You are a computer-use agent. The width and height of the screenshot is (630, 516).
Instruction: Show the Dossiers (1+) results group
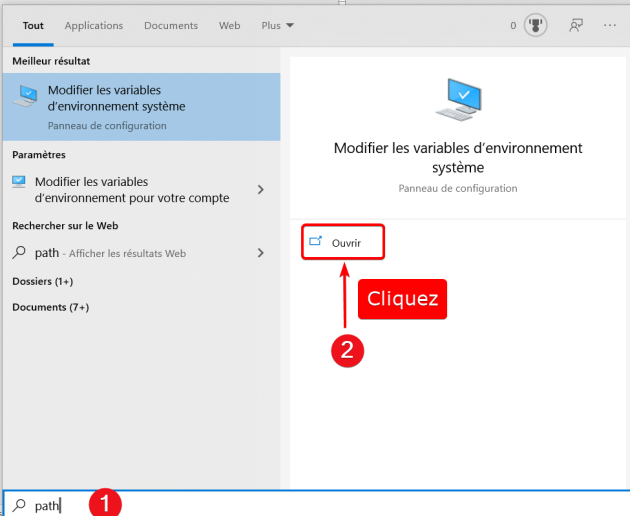point(42,282)
